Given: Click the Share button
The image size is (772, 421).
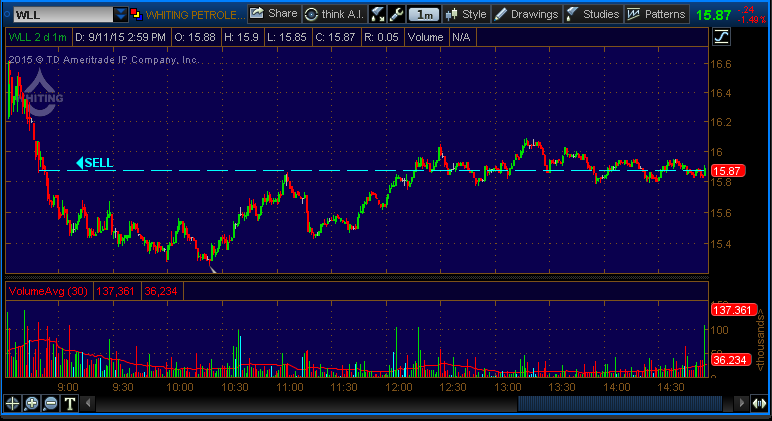Looking at the screenshot, I should tap(273, 14).
